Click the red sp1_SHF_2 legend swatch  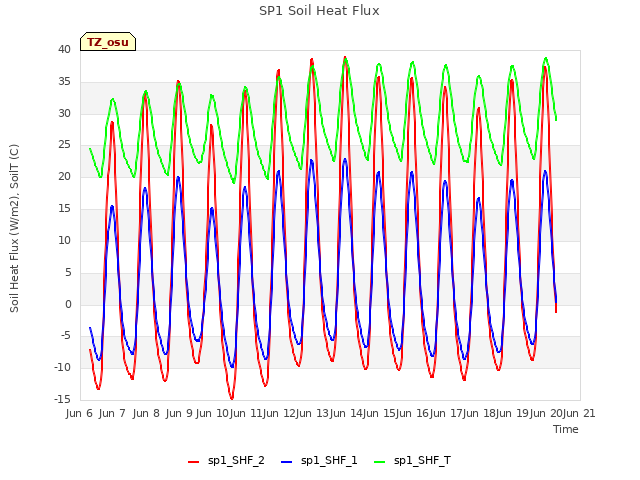[193, 462]
